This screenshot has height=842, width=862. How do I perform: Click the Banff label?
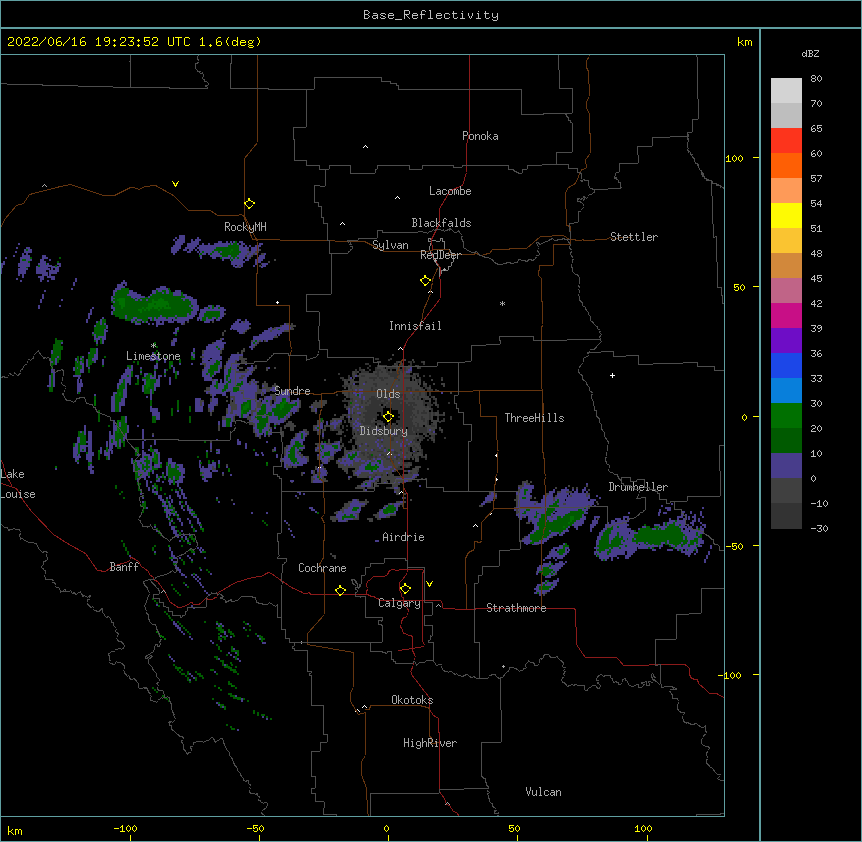tap(124, 567)
